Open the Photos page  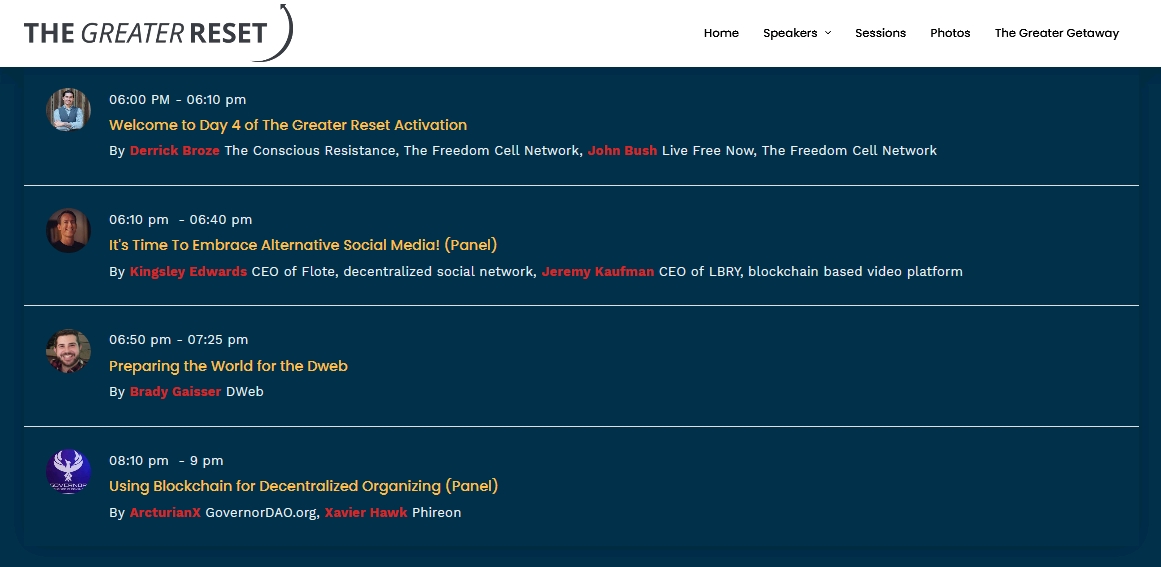[950, 33]
